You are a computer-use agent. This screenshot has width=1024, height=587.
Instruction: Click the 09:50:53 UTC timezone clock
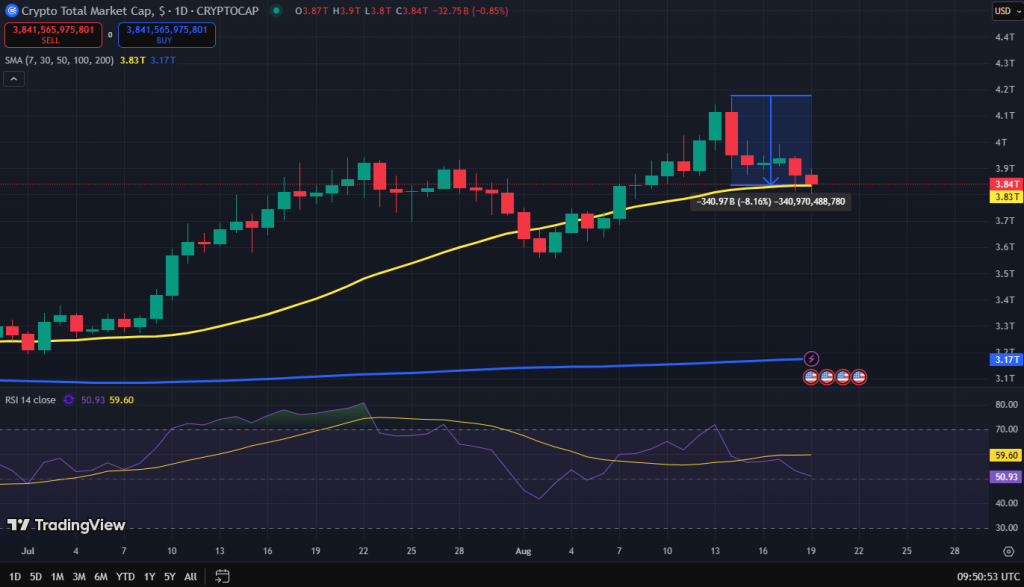[988, 577]
